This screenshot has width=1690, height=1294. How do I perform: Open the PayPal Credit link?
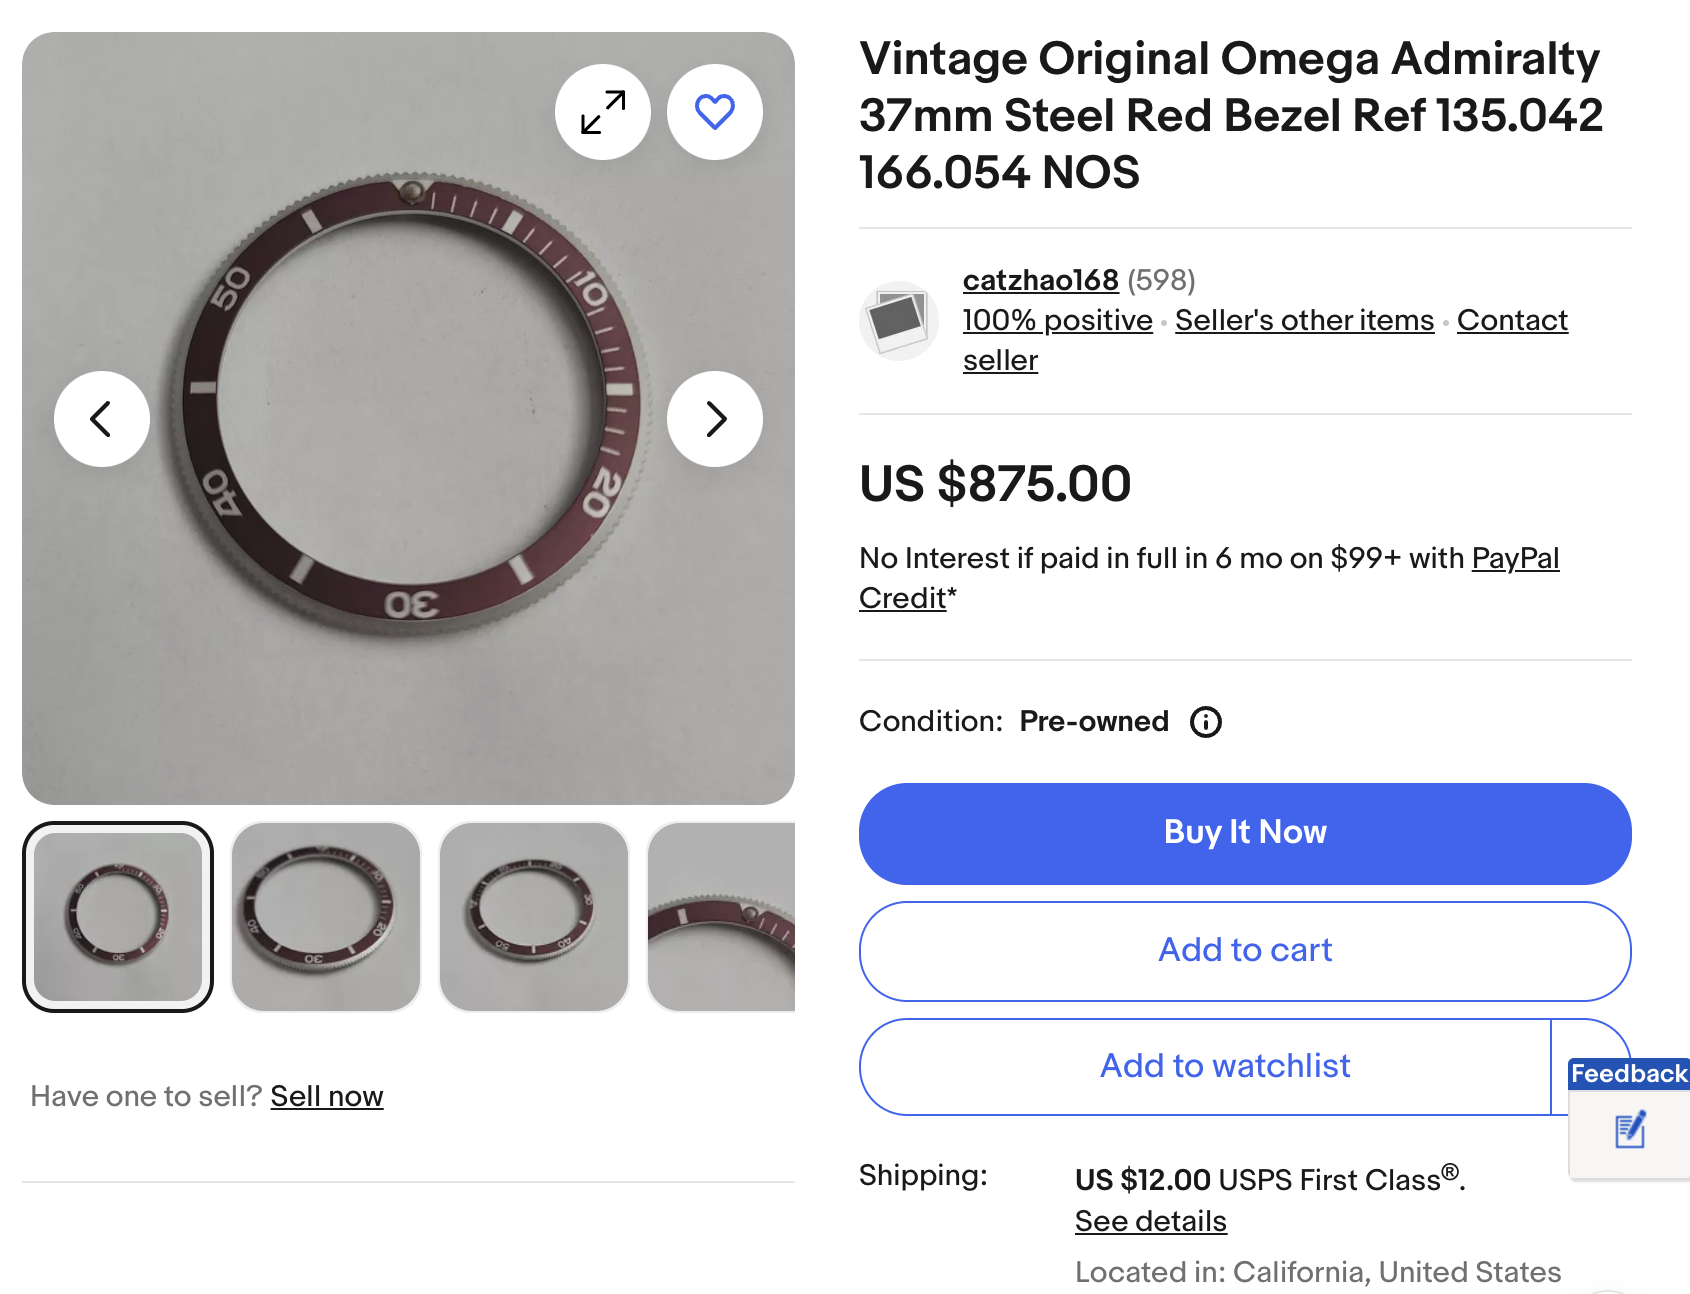pyautogui.click(x=1515, y=558)
